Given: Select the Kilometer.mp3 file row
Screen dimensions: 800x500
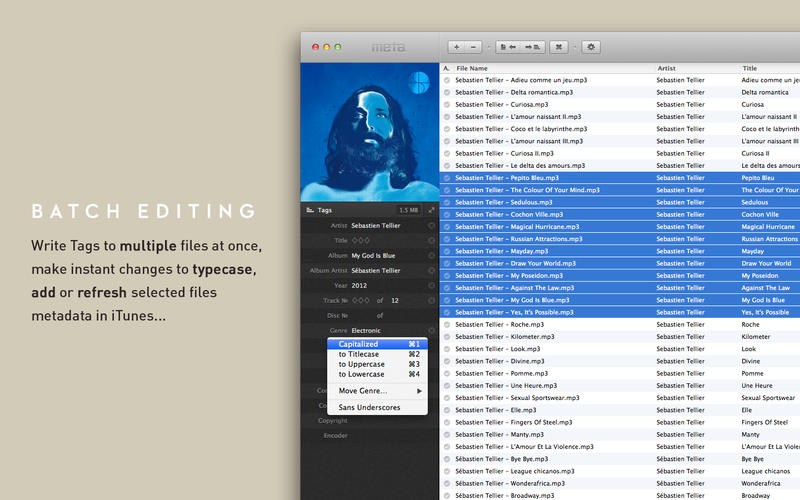Looking at the screenshot, I should 540,337.
